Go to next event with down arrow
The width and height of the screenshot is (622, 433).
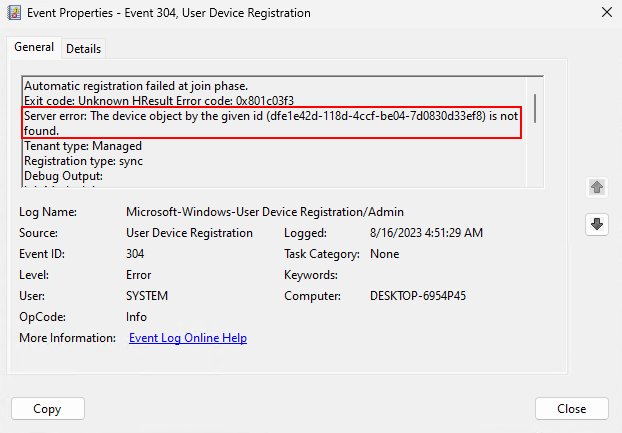tap(597, 225)
